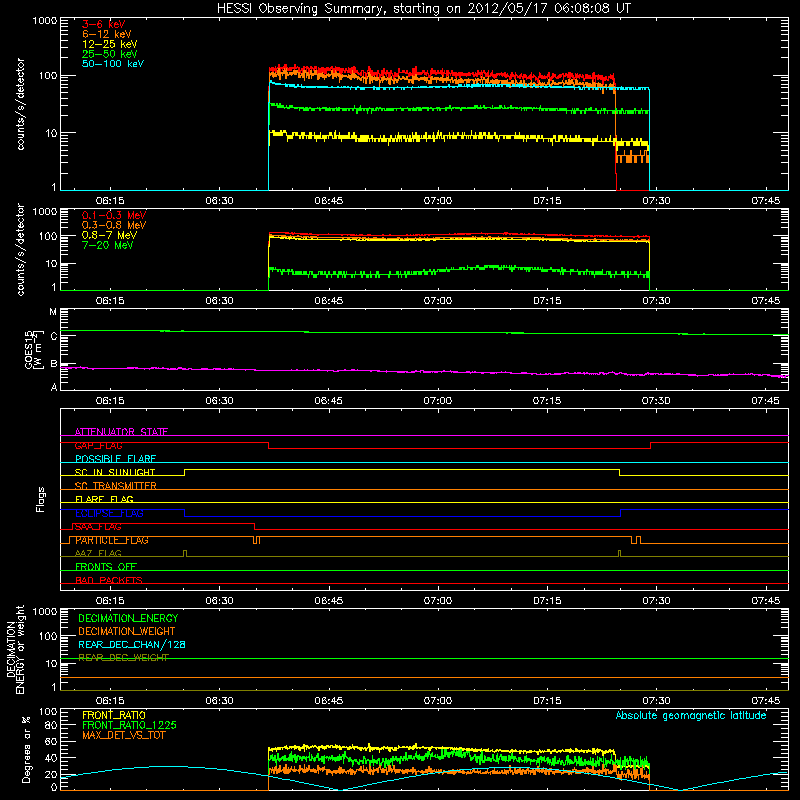
Task: Select the B class tick on GOES panel
Action: click(54, 364)
